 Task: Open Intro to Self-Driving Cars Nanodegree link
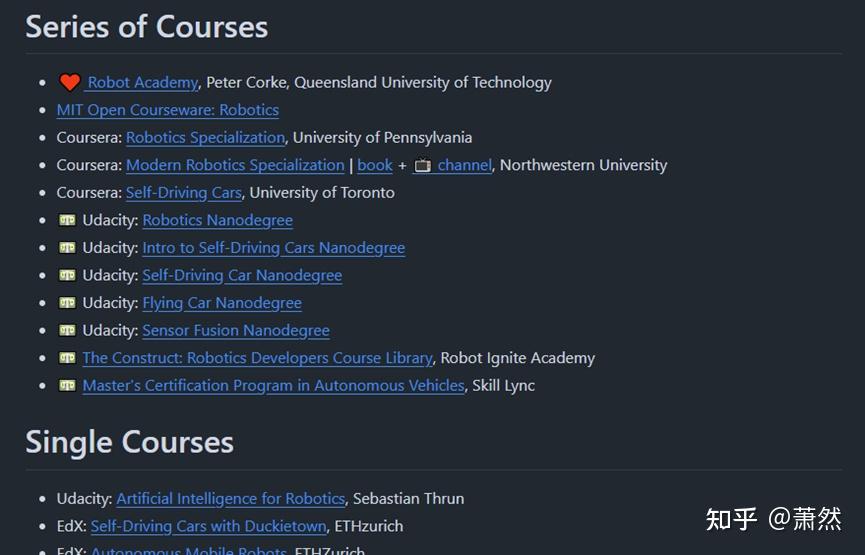(x=273, y=248)
